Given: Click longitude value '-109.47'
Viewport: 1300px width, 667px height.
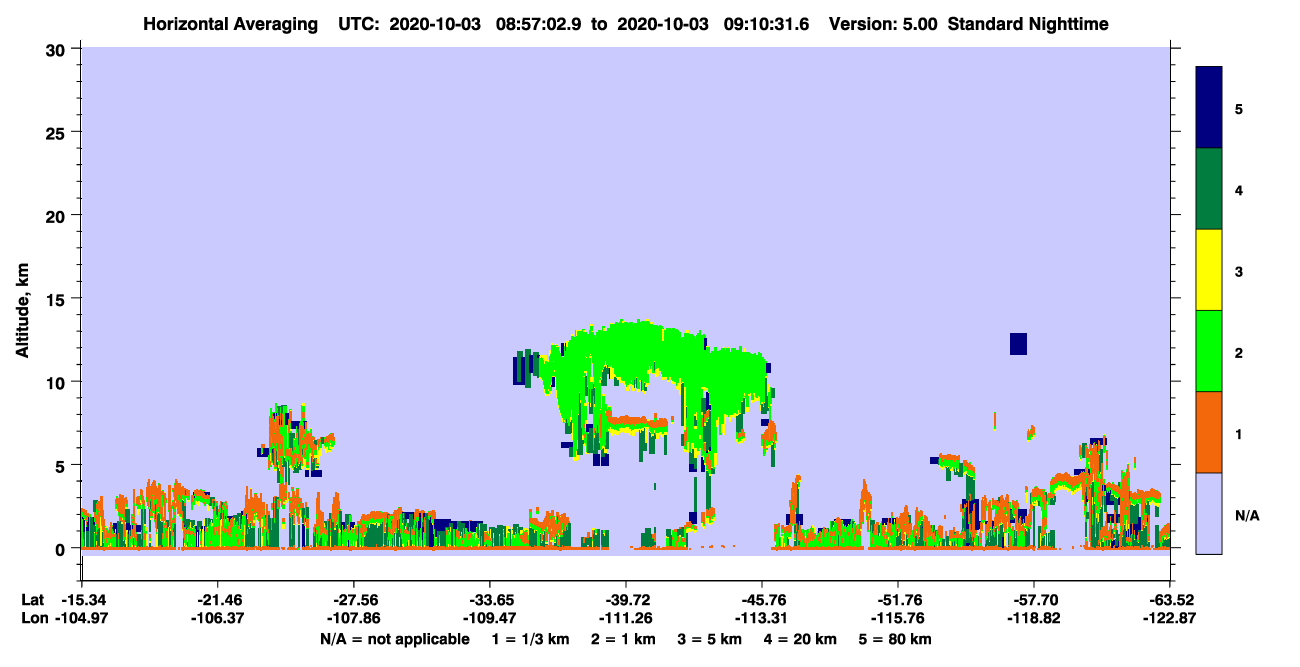Looking at the screenshot, I should point(490,618).
